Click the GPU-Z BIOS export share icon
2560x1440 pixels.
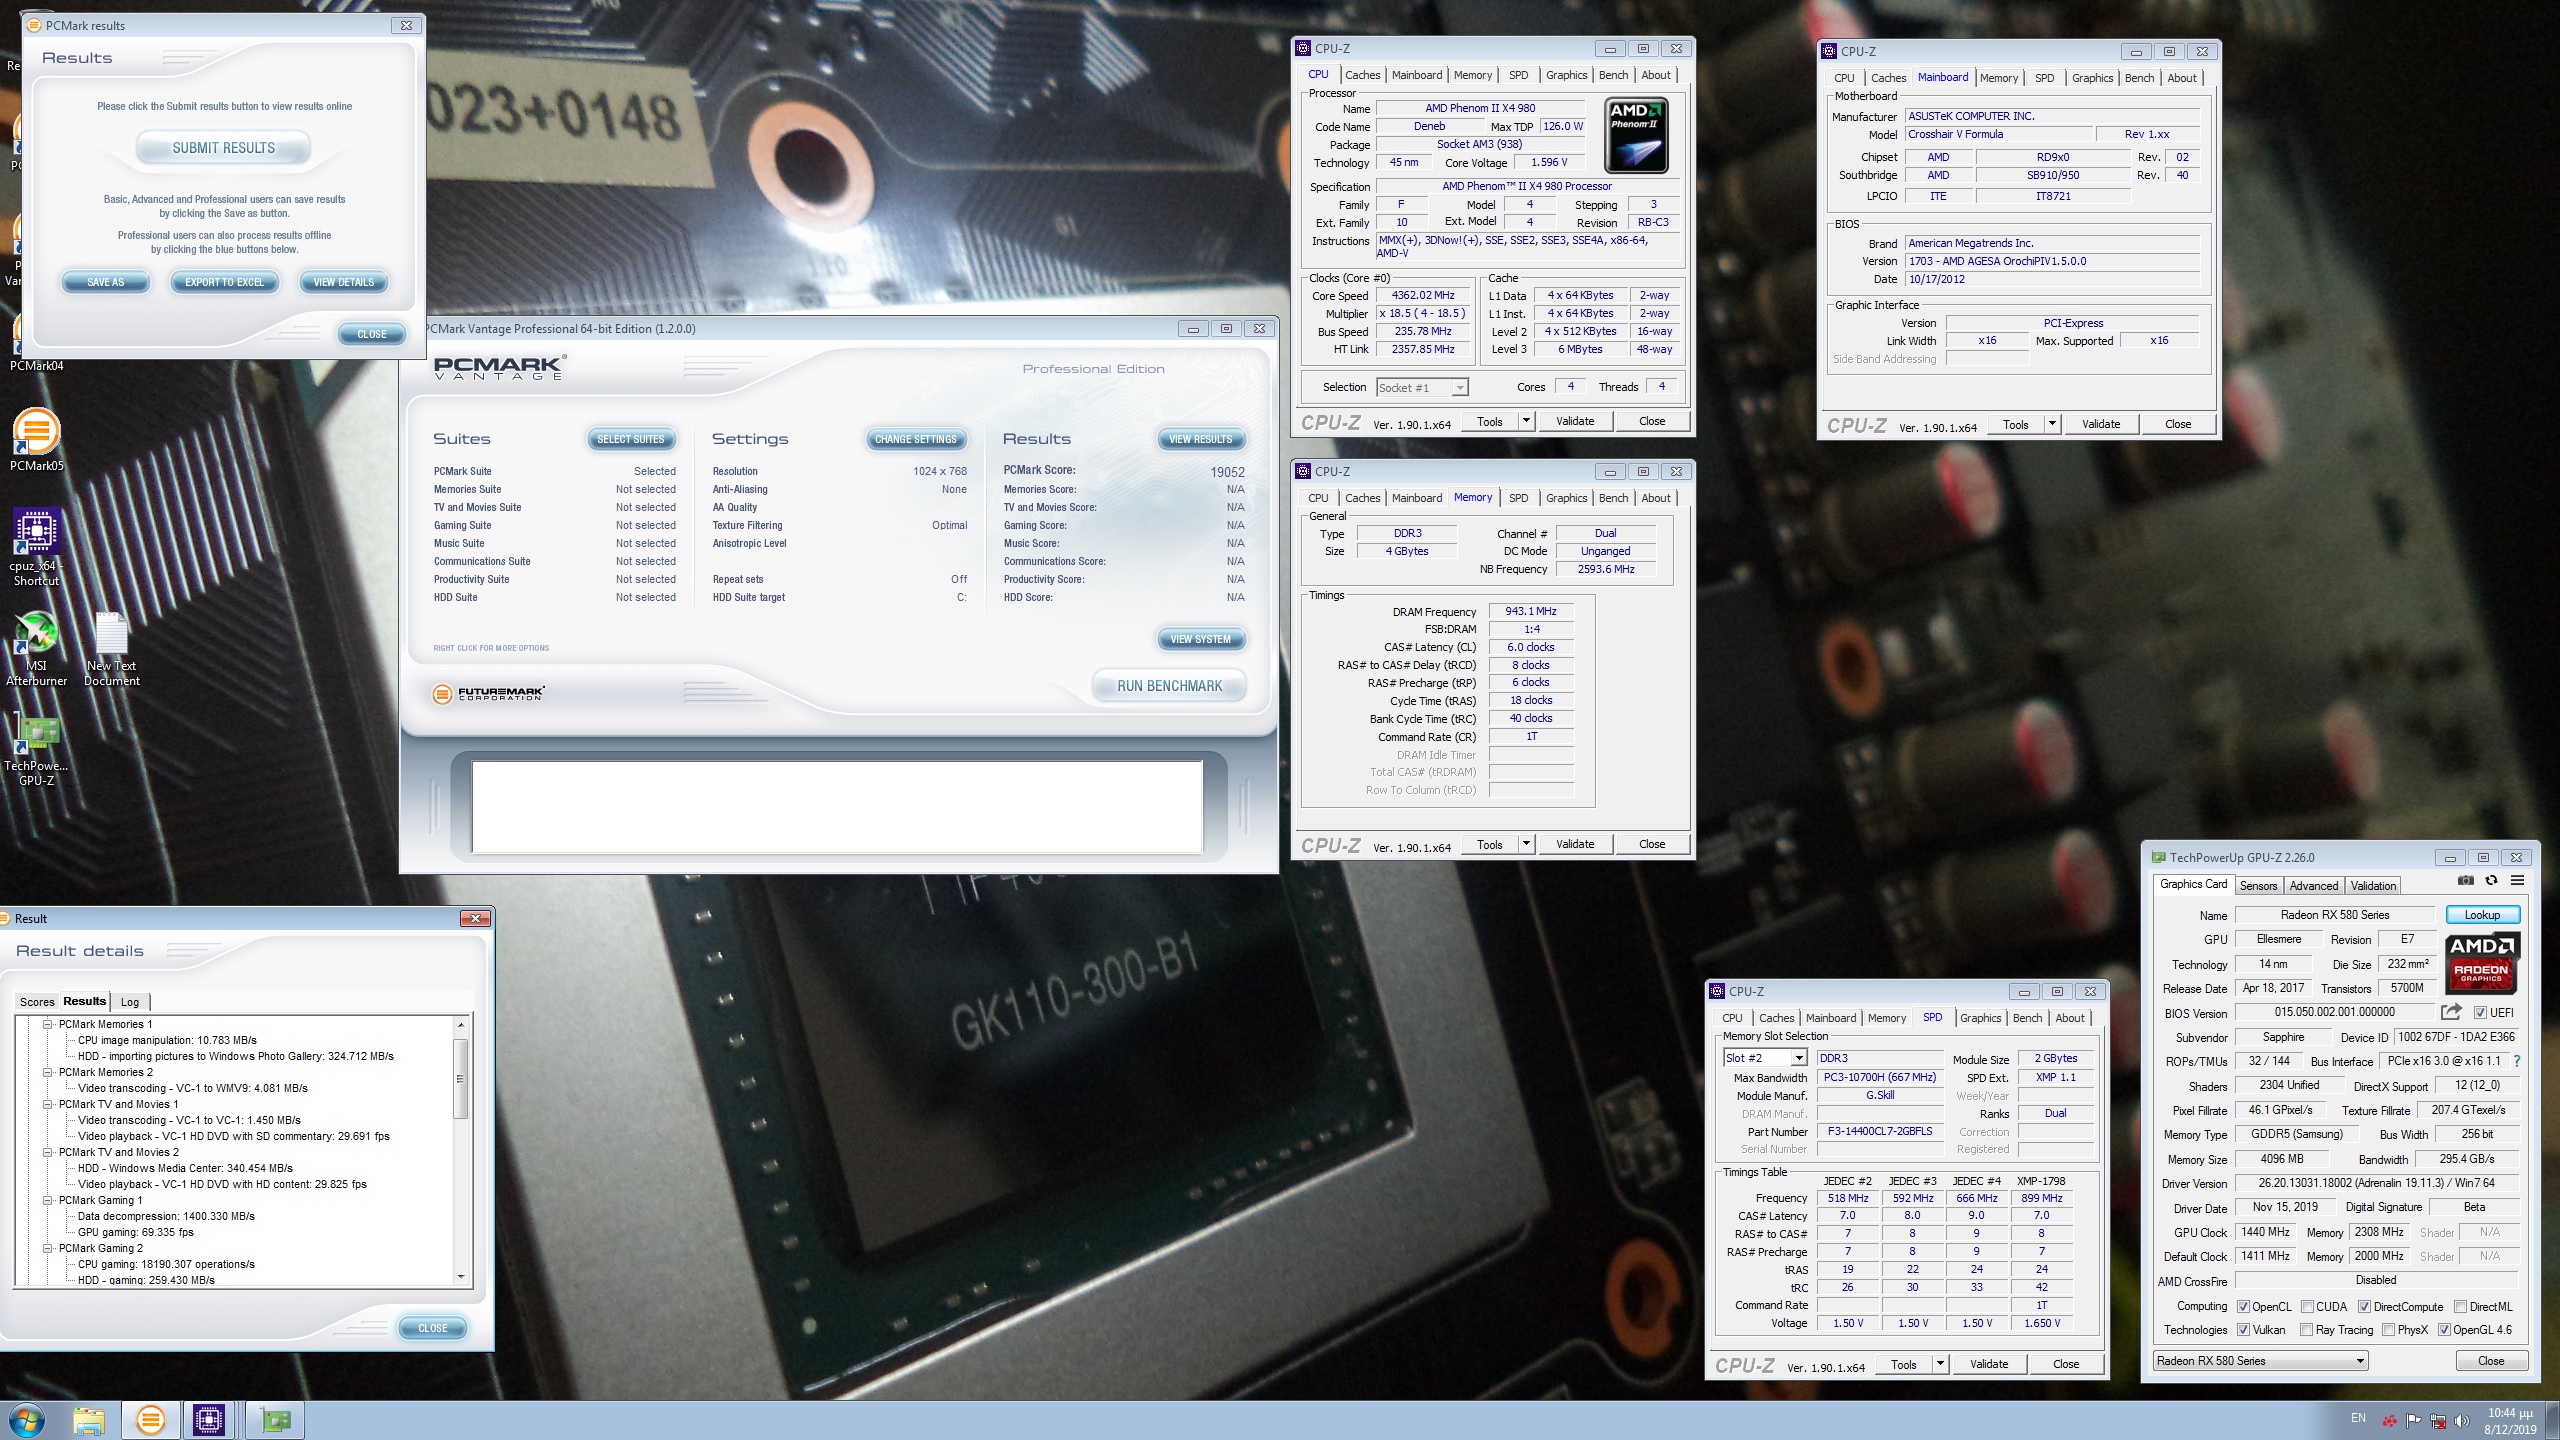(2451, 1011)
